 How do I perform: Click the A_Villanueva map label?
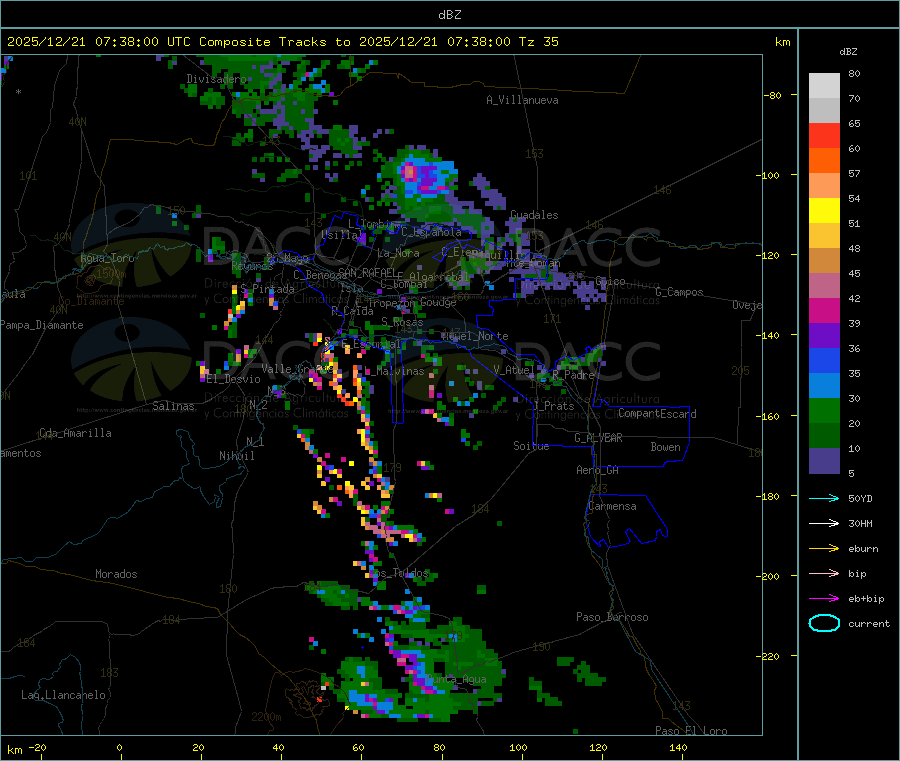522,100
